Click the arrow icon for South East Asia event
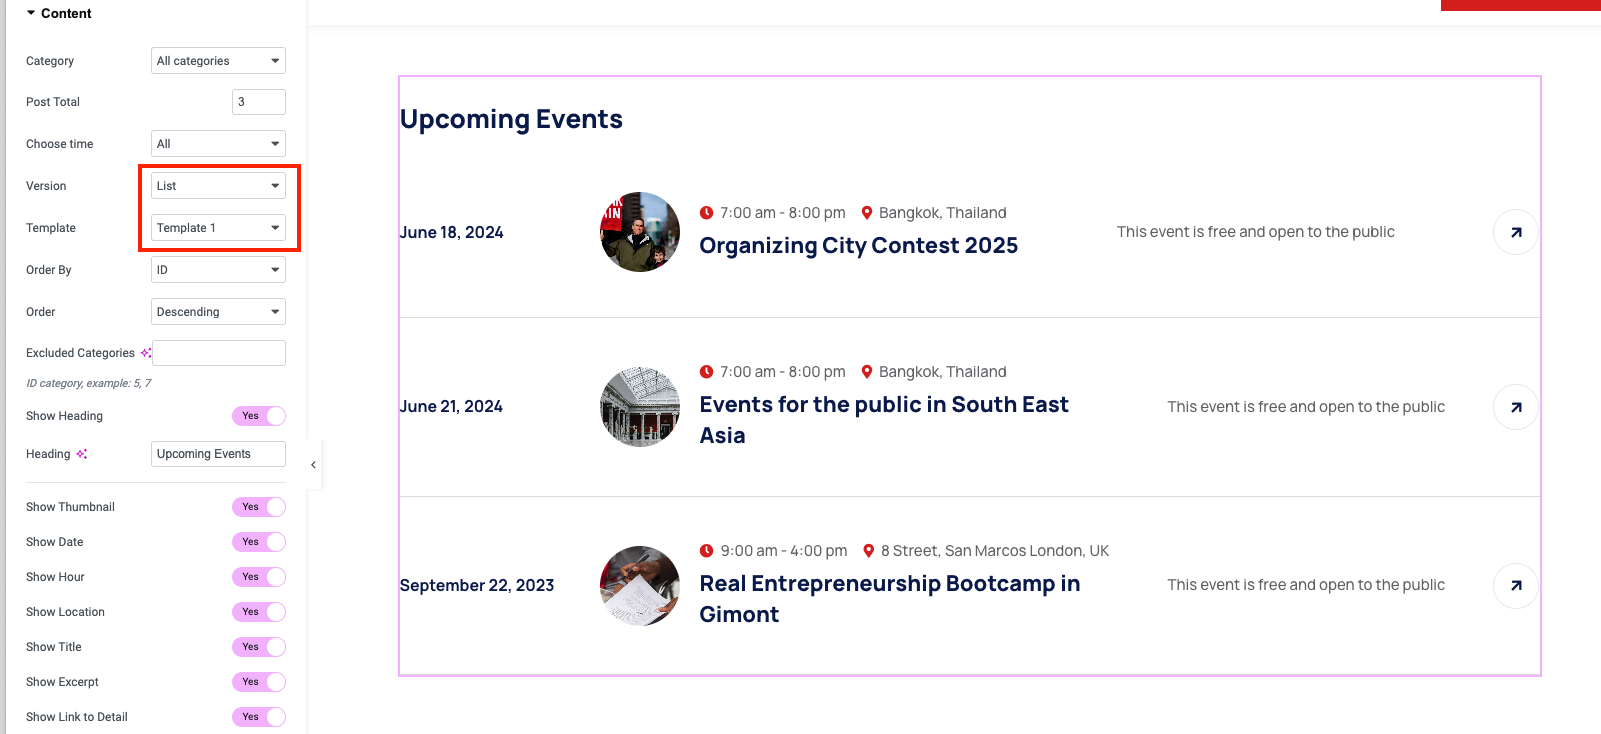 [x=1515, y=407]
